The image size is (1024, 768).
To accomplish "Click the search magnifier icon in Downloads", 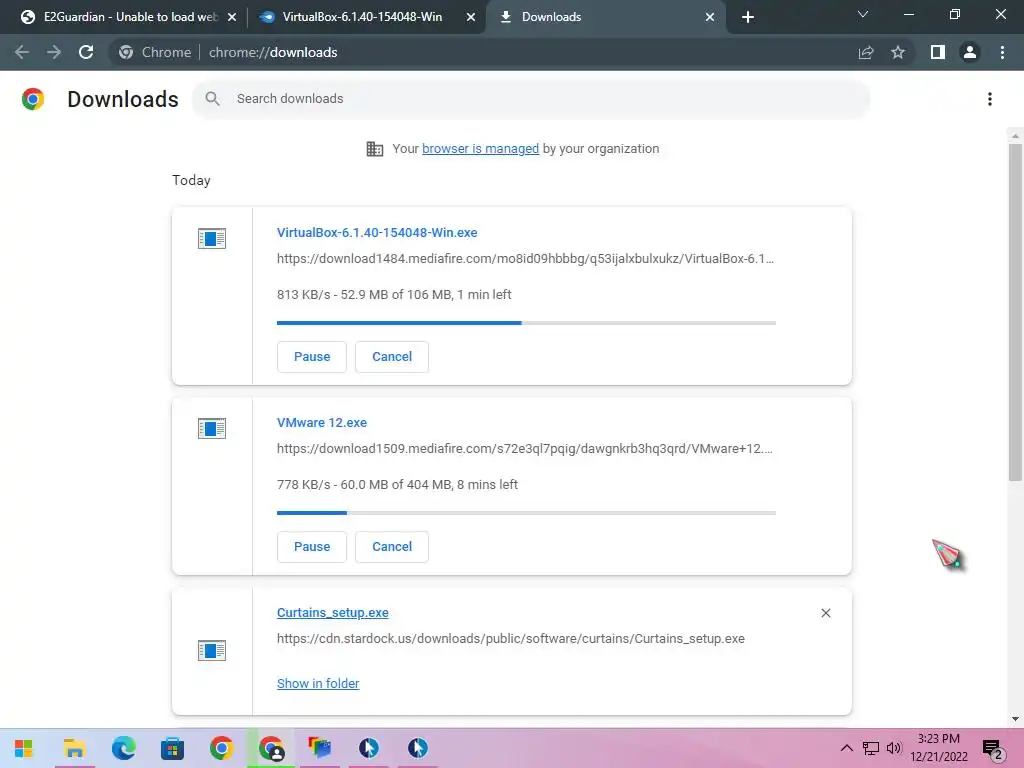I will [212, 99].
